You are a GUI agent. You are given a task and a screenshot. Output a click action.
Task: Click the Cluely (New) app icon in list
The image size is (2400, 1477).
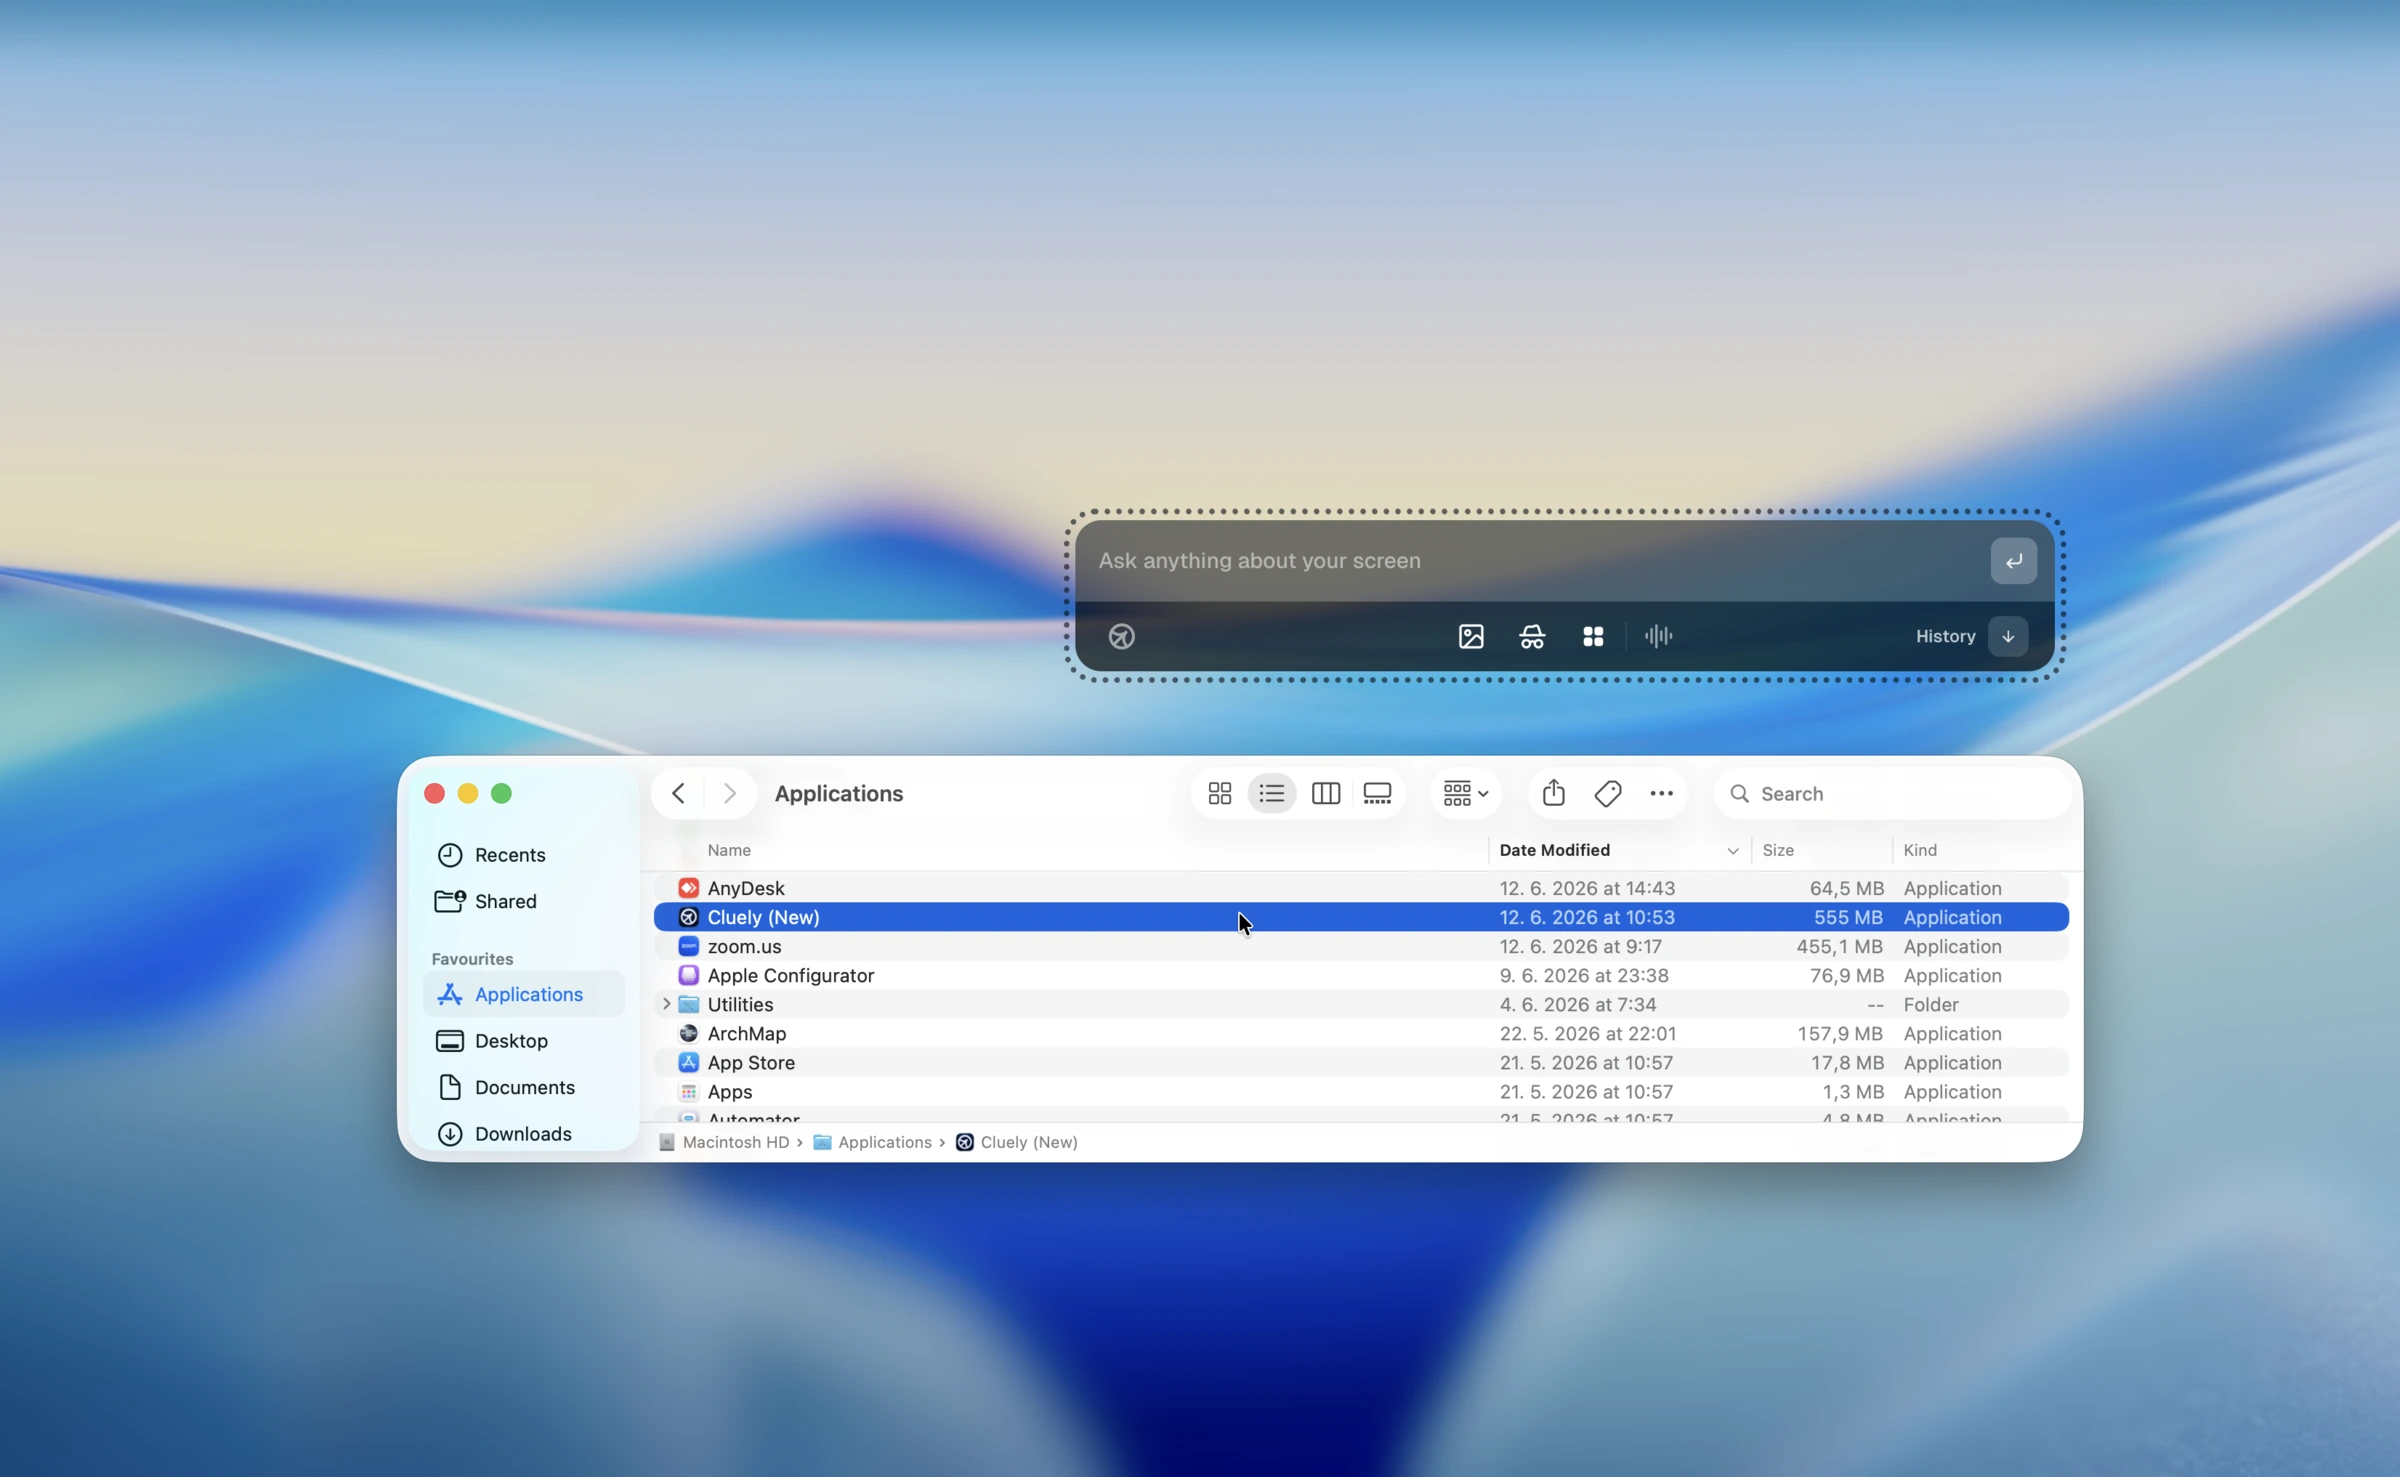[x=688, y=917]
